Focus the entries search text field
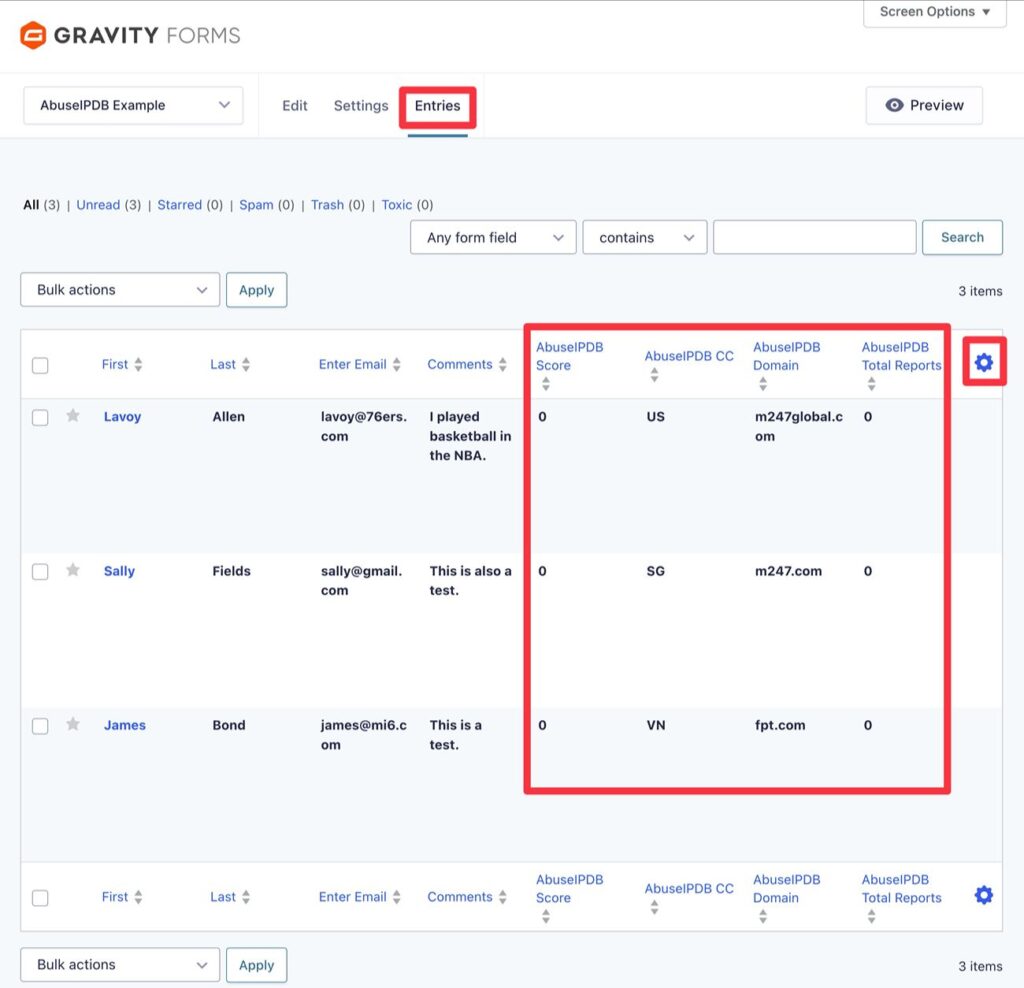Screen dimensions: 1024x988 pos(814,237)
